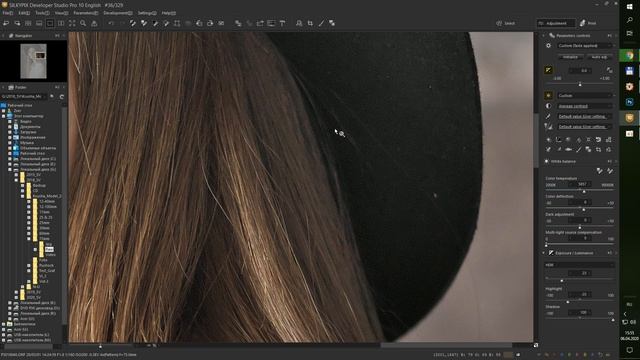Click the exposure bias icon

[548, 70]
